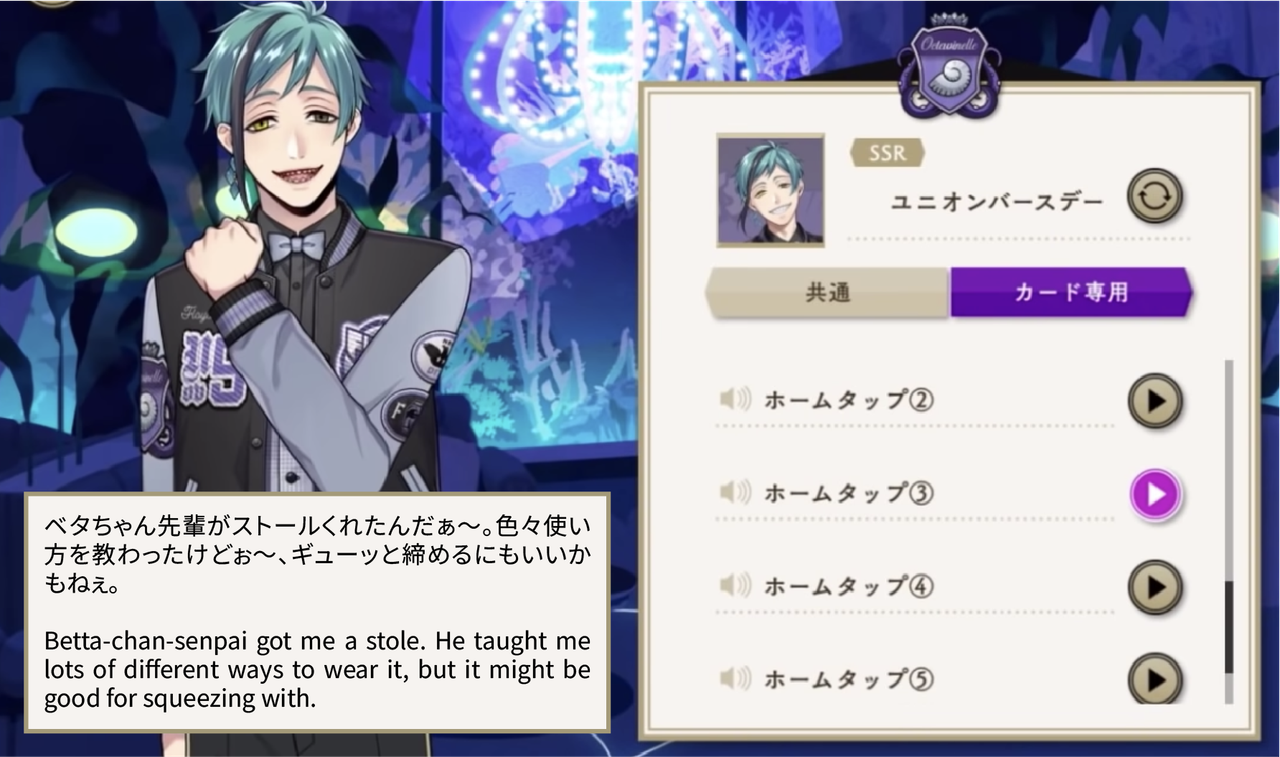Click the speaker icon beside ホームタップ④
The image size is (1280, 757).
click(735, 586)
